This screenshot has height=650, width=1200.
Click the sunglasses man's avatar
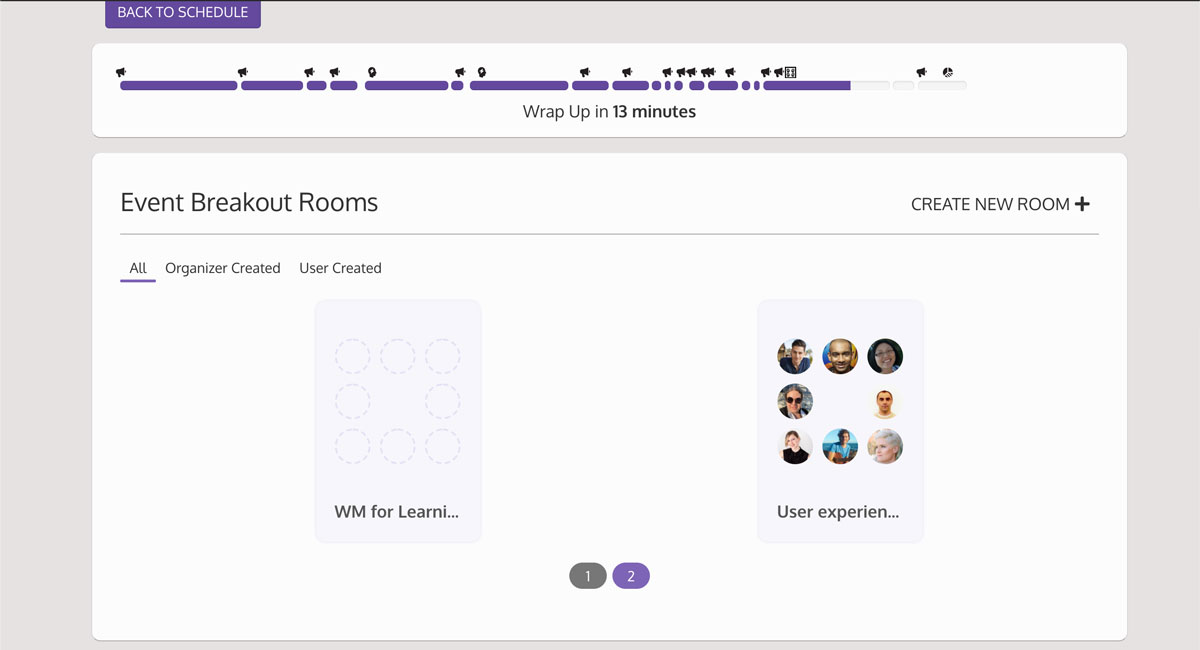(795, 401)
